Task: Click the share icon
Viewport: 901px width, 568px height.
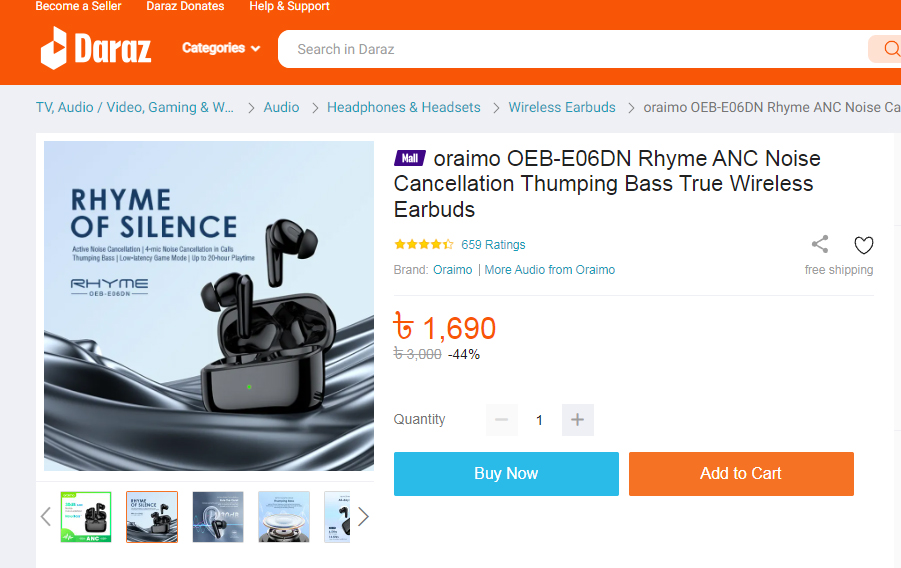Action: pos(820,244)
